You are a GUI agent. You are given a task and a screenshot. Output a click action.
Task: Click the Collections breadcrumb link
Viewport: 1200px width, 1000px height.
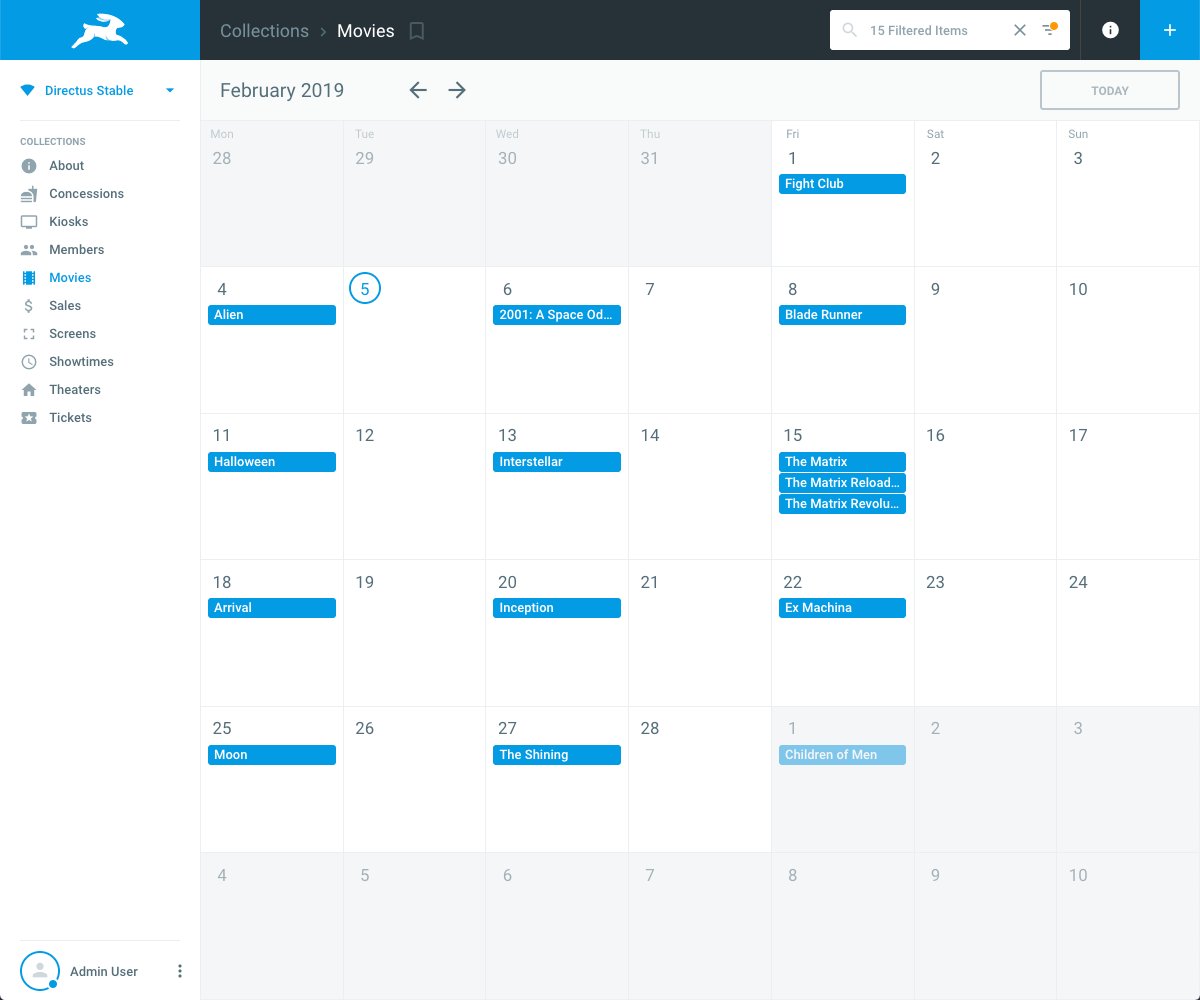click(264, 31)
